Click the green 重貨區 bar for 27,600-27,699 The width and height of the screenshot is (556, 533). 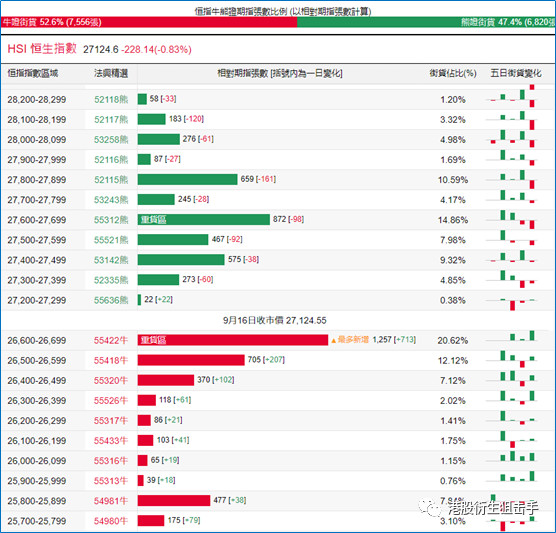(204, 220)
